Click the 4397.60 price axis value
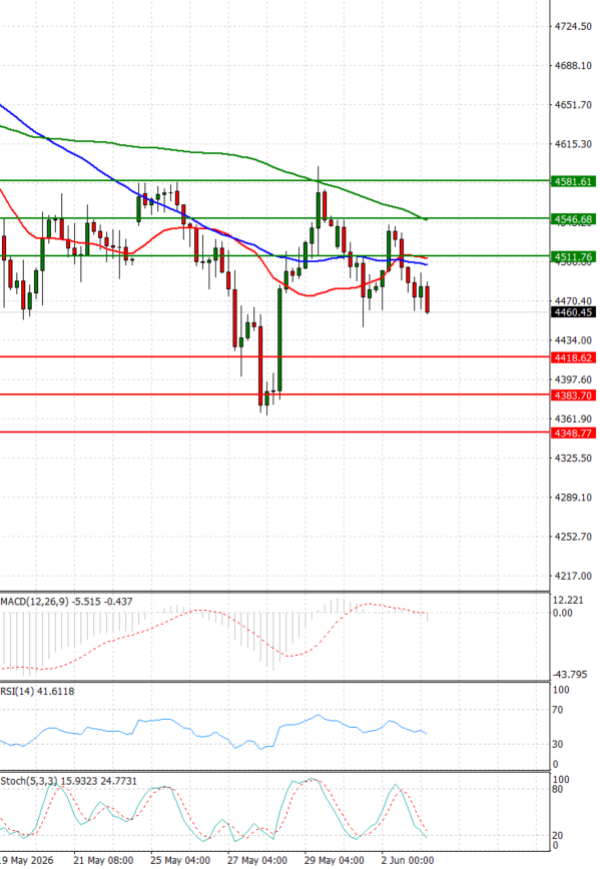Viewport: 600px width, 869px height. tap(573, 380)
